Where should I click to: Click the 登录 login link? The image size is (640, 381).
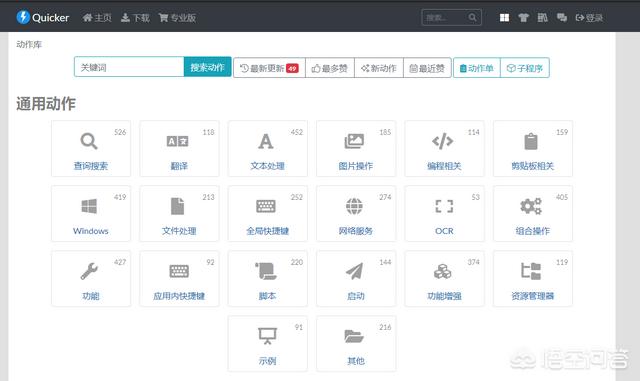click(x=589, y=18)
